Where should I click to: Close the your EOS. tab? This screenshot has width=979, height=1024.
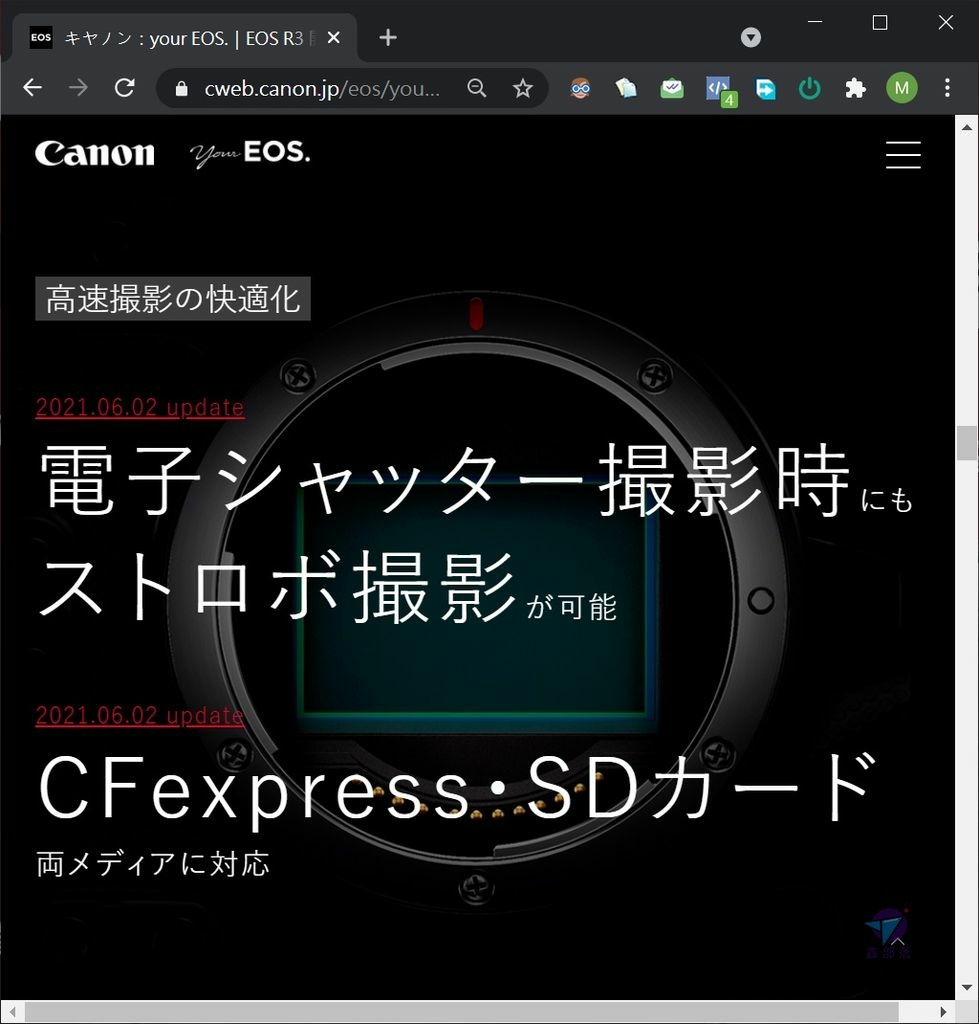[x=333, y=38]
